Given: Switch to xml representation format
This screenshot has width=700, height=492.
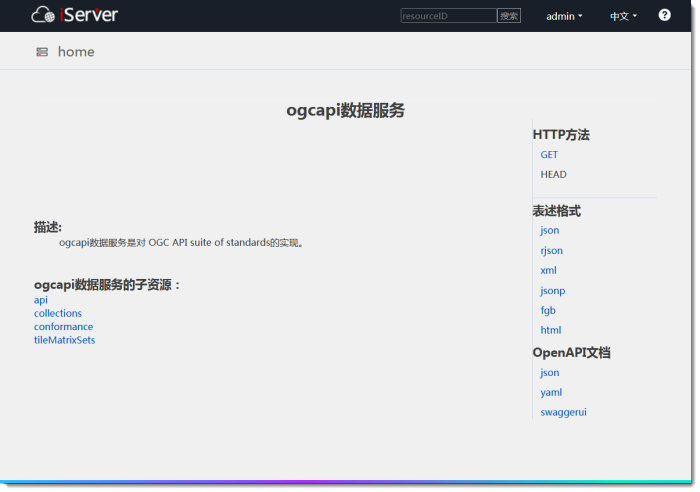Looking at the screenshot, I should (x=548, y=271).
